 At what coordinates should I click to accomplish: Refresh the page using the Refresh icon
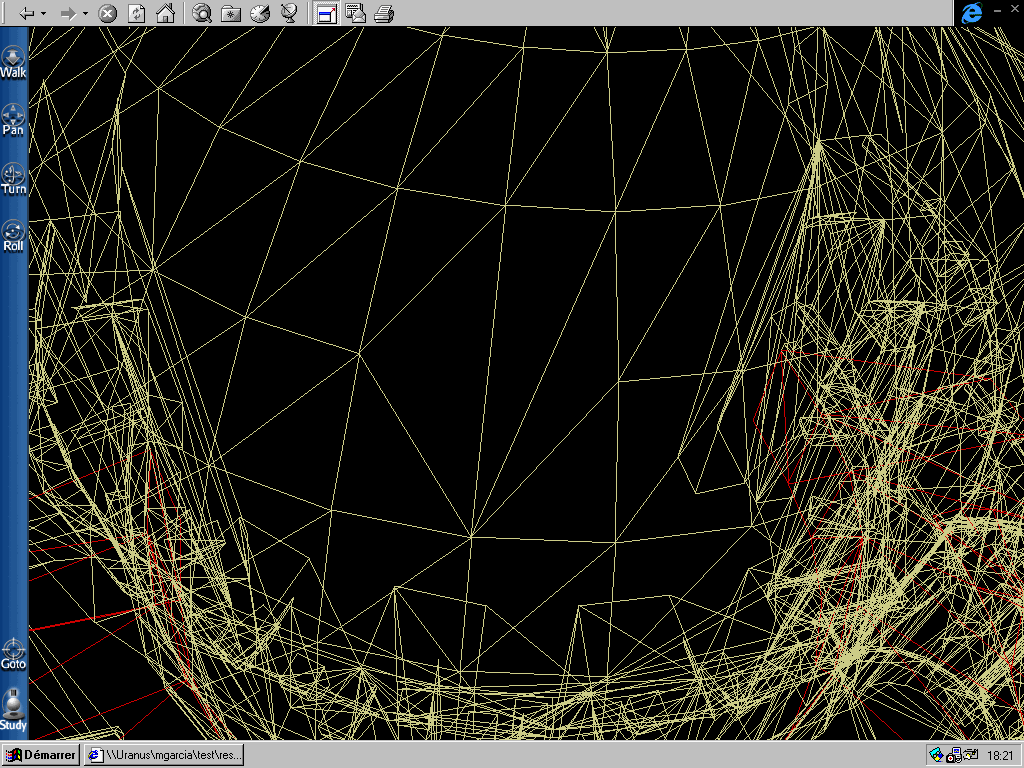tap(136, 13)
